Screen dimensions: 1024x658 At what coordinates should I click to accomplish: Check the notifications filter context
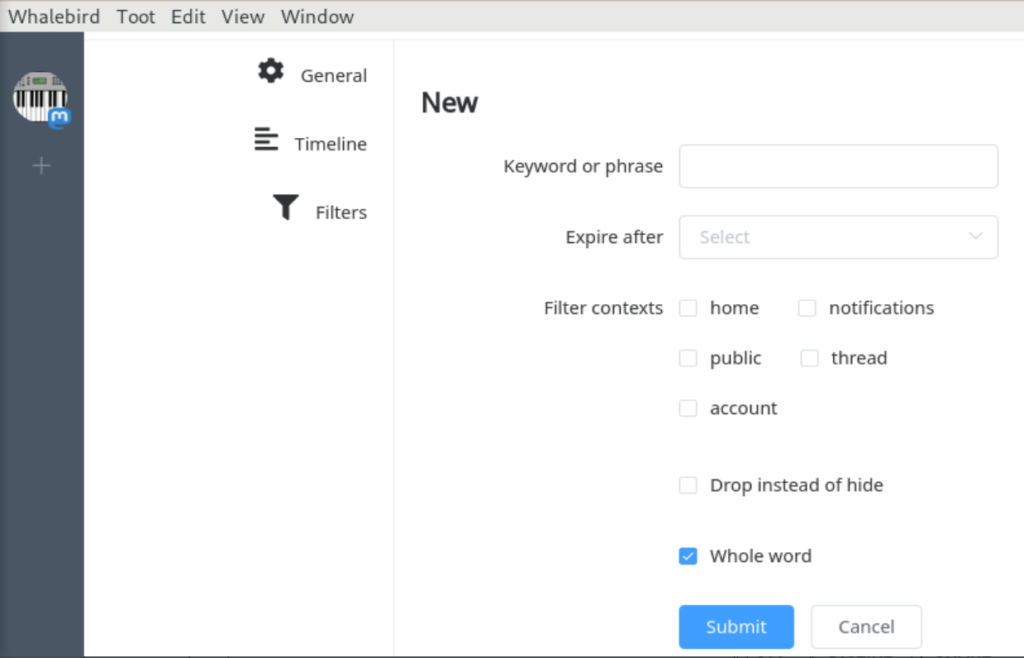807,308
